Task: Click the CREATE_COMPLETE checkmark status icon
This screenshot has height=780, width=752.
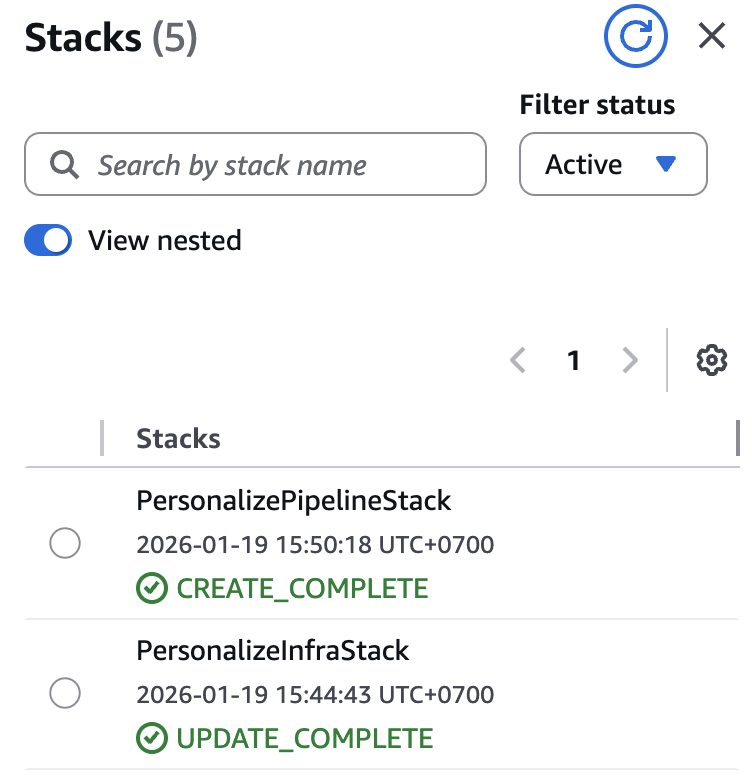Action: 151,589
